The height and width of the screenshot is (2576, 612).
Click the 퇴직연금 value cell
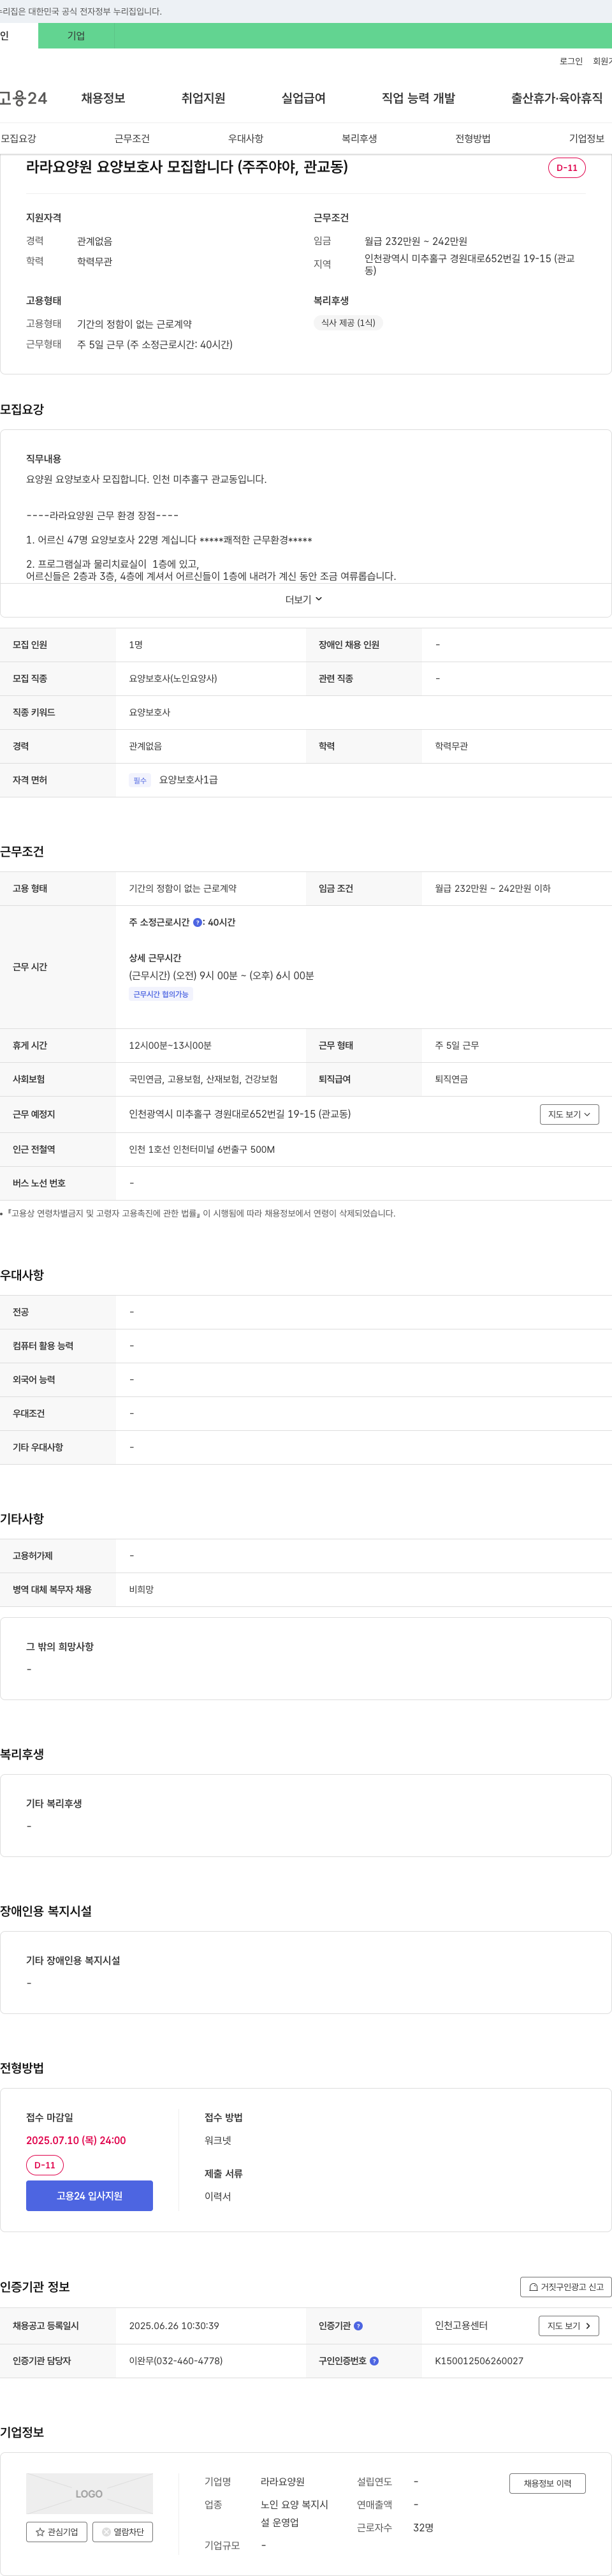pyautogui.click(x=451, y=1080)
